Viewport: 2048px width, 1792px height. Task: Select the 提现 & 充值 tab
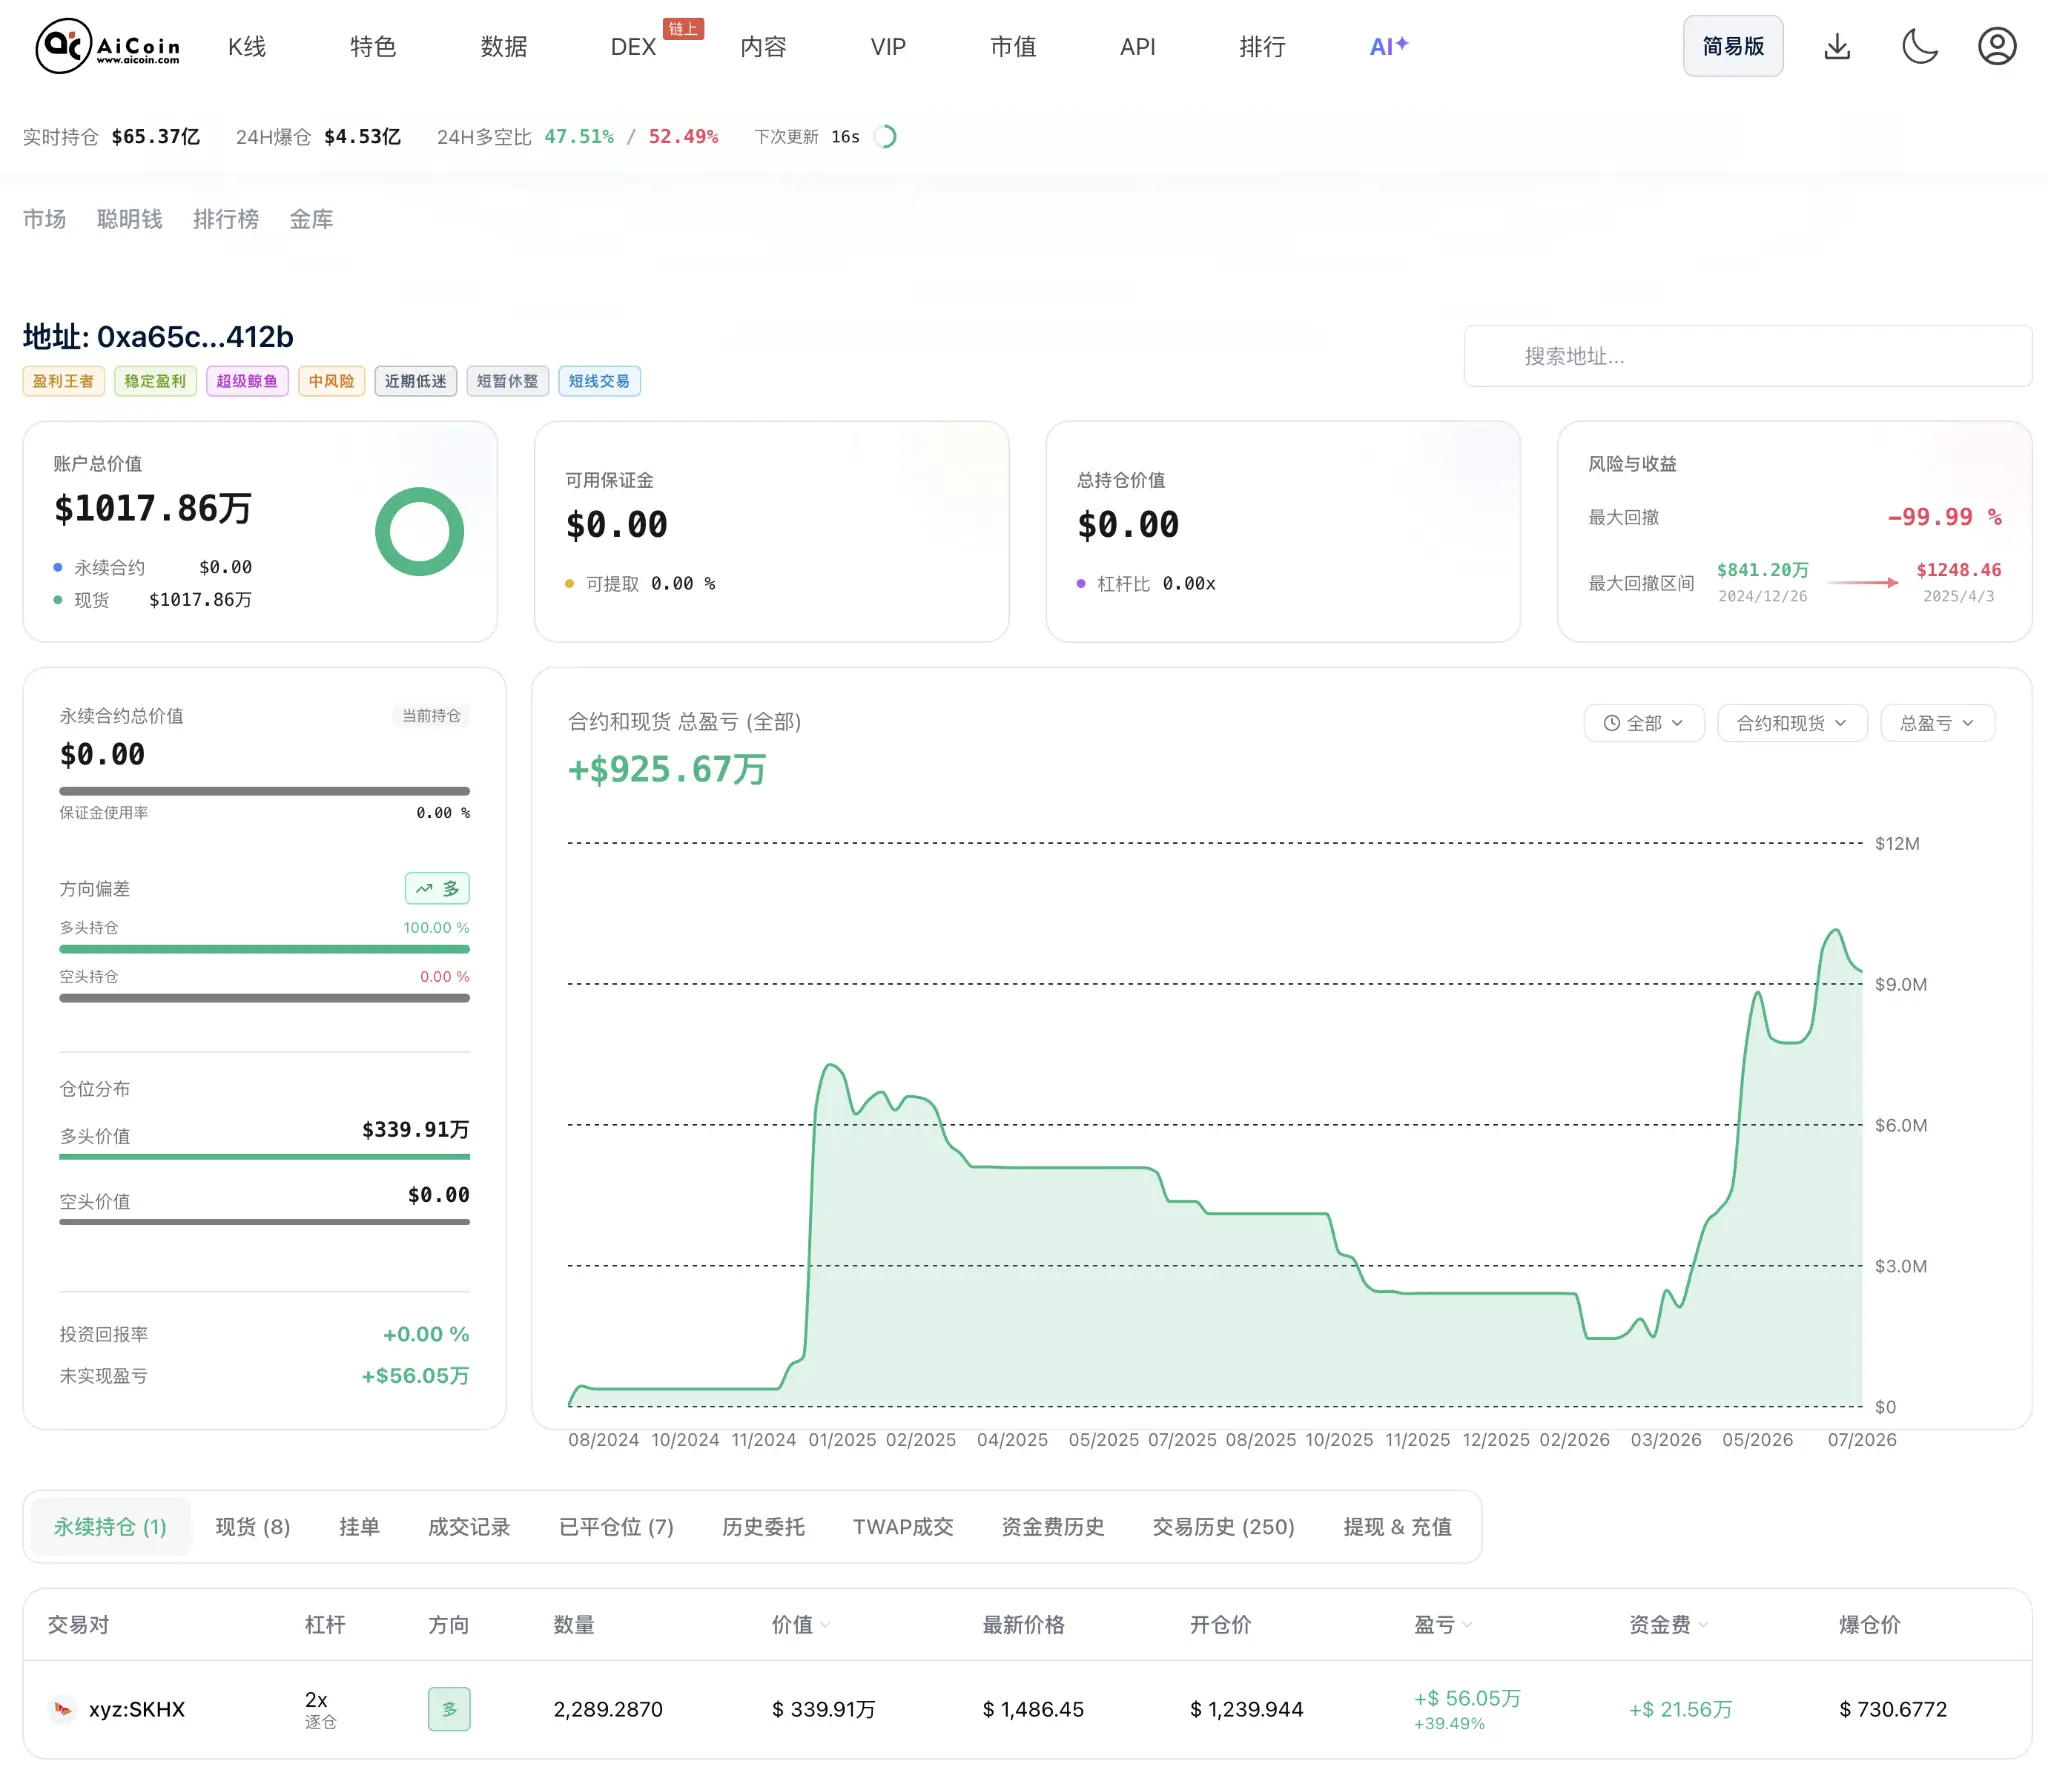click(1397, 1527)
